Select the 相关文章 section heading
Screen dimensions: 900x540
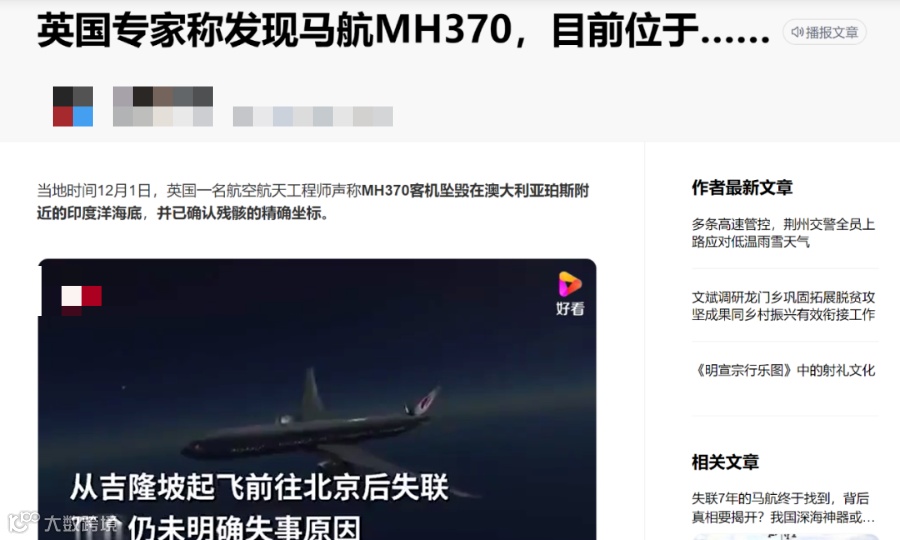coord(726,461)
